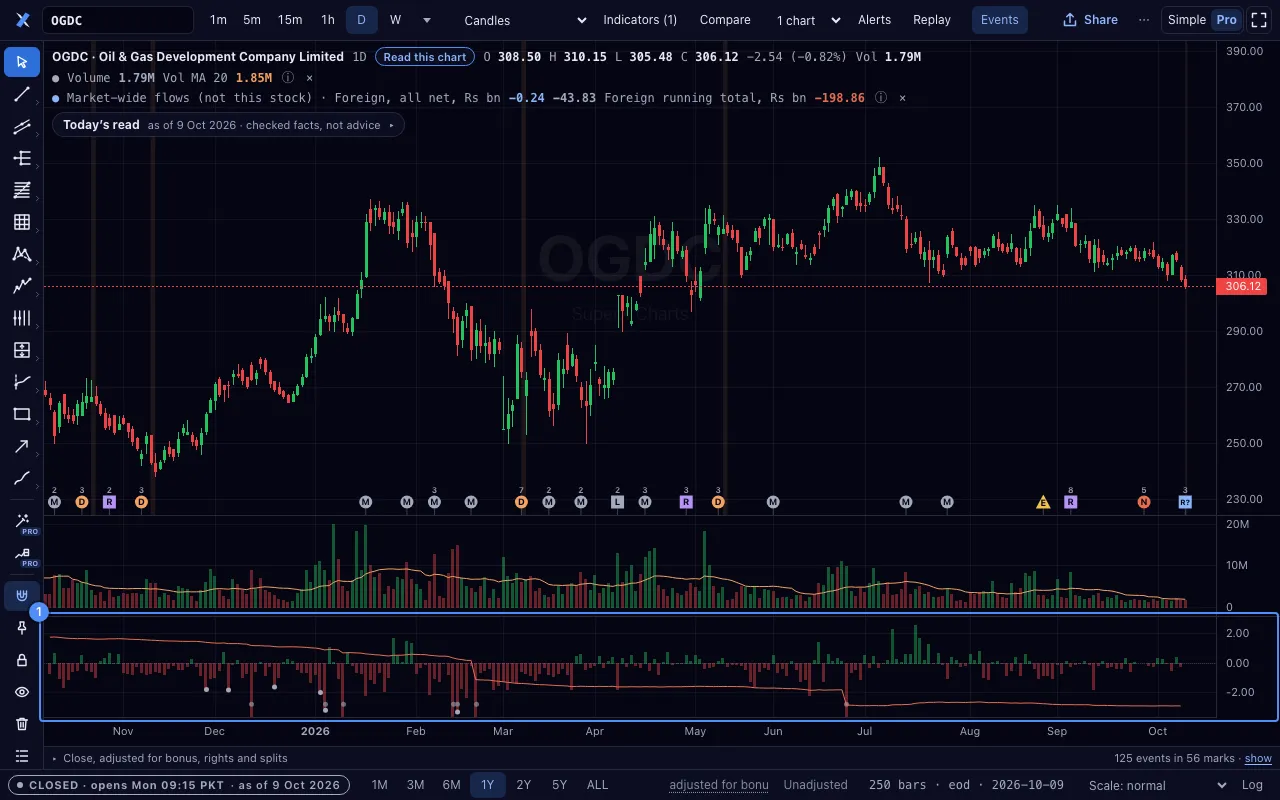This screenshot has width=1280, height=800.
Task: Show info for the Volume indicator
Action: (x=288, y=77)
